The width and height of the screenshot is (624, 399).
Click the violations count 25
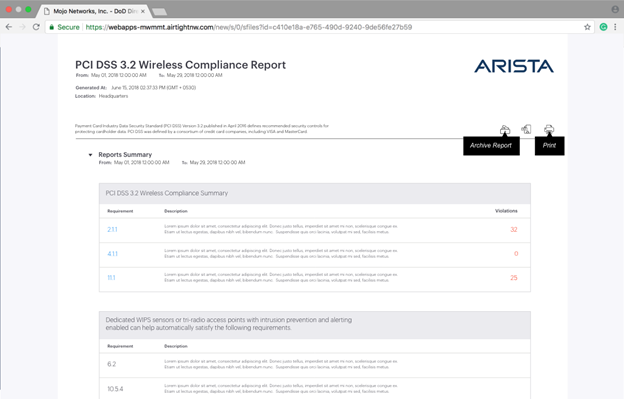[x=513, y=278]
